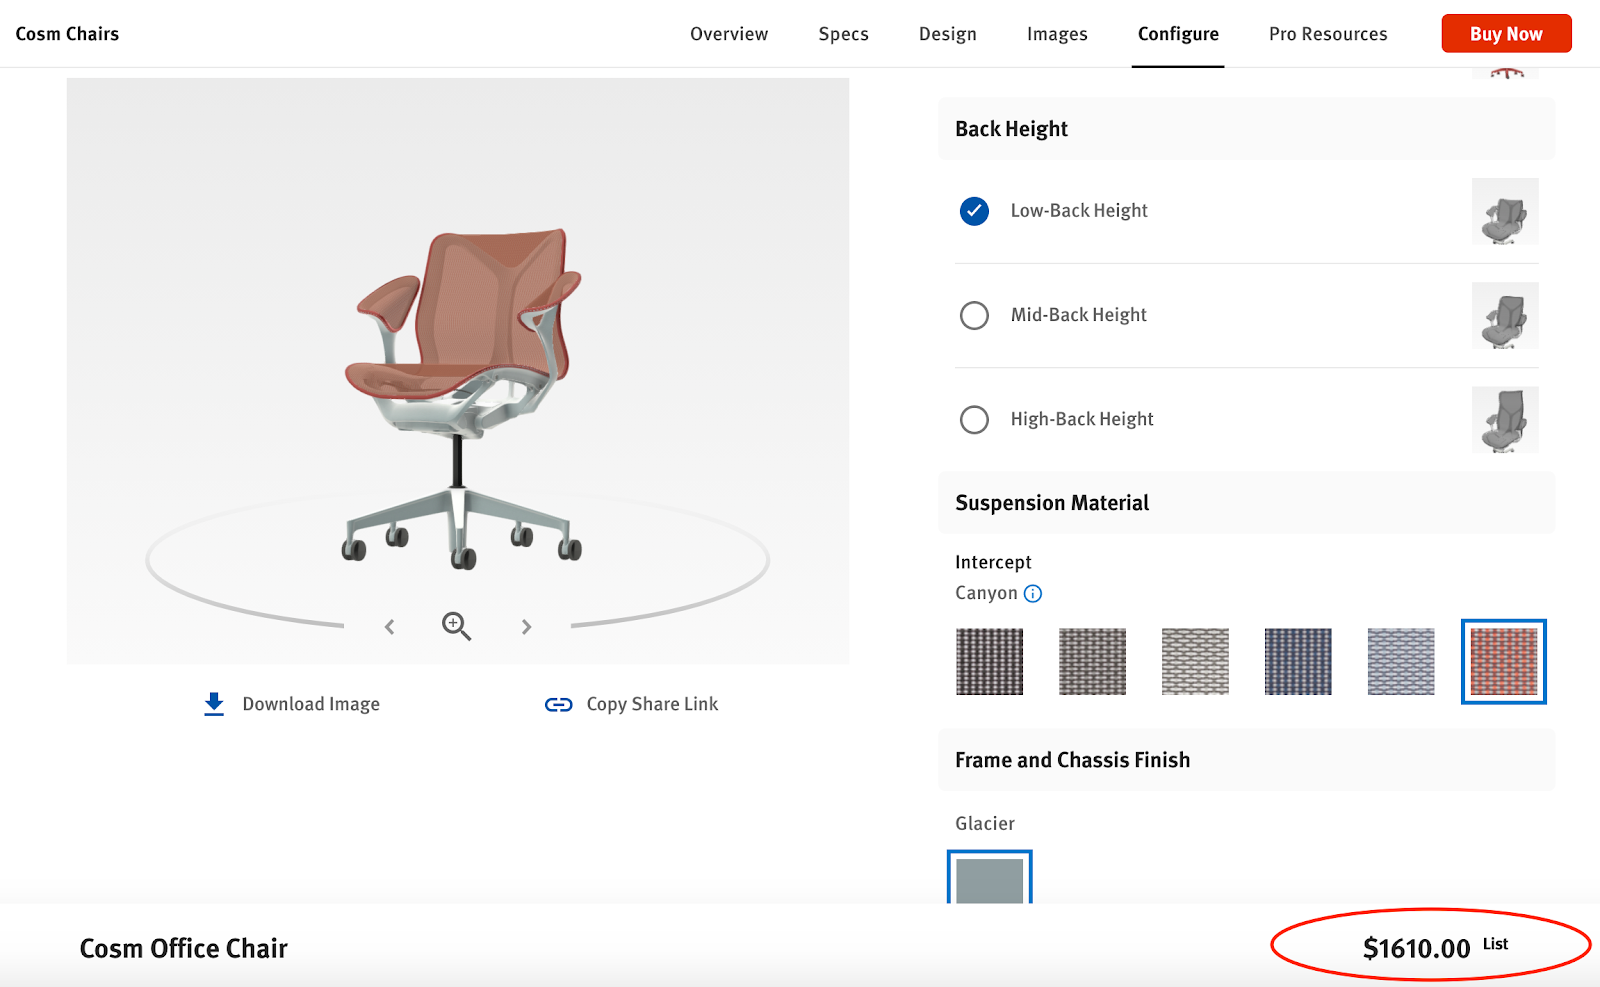Choose the light beige suspension swatch
1600x987 pixels.
click(x=1195, y=662)
